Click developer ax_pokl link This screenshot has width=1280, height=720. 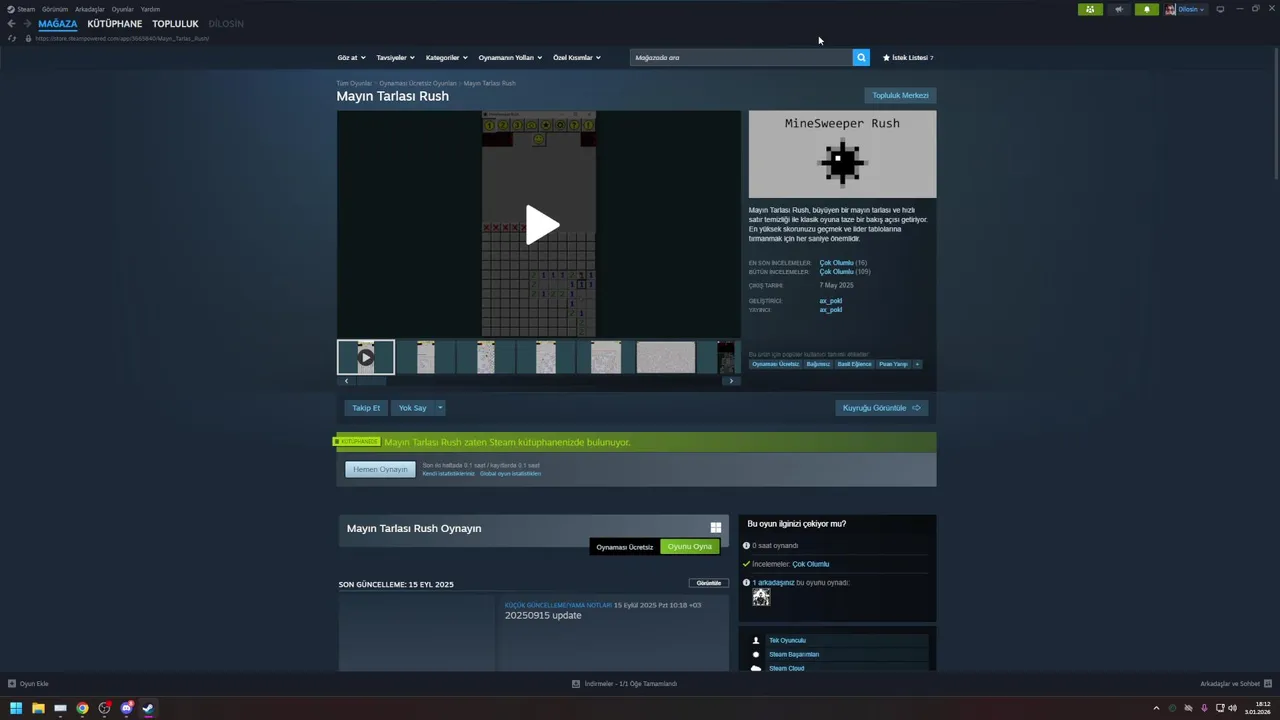tap(830, 301)
